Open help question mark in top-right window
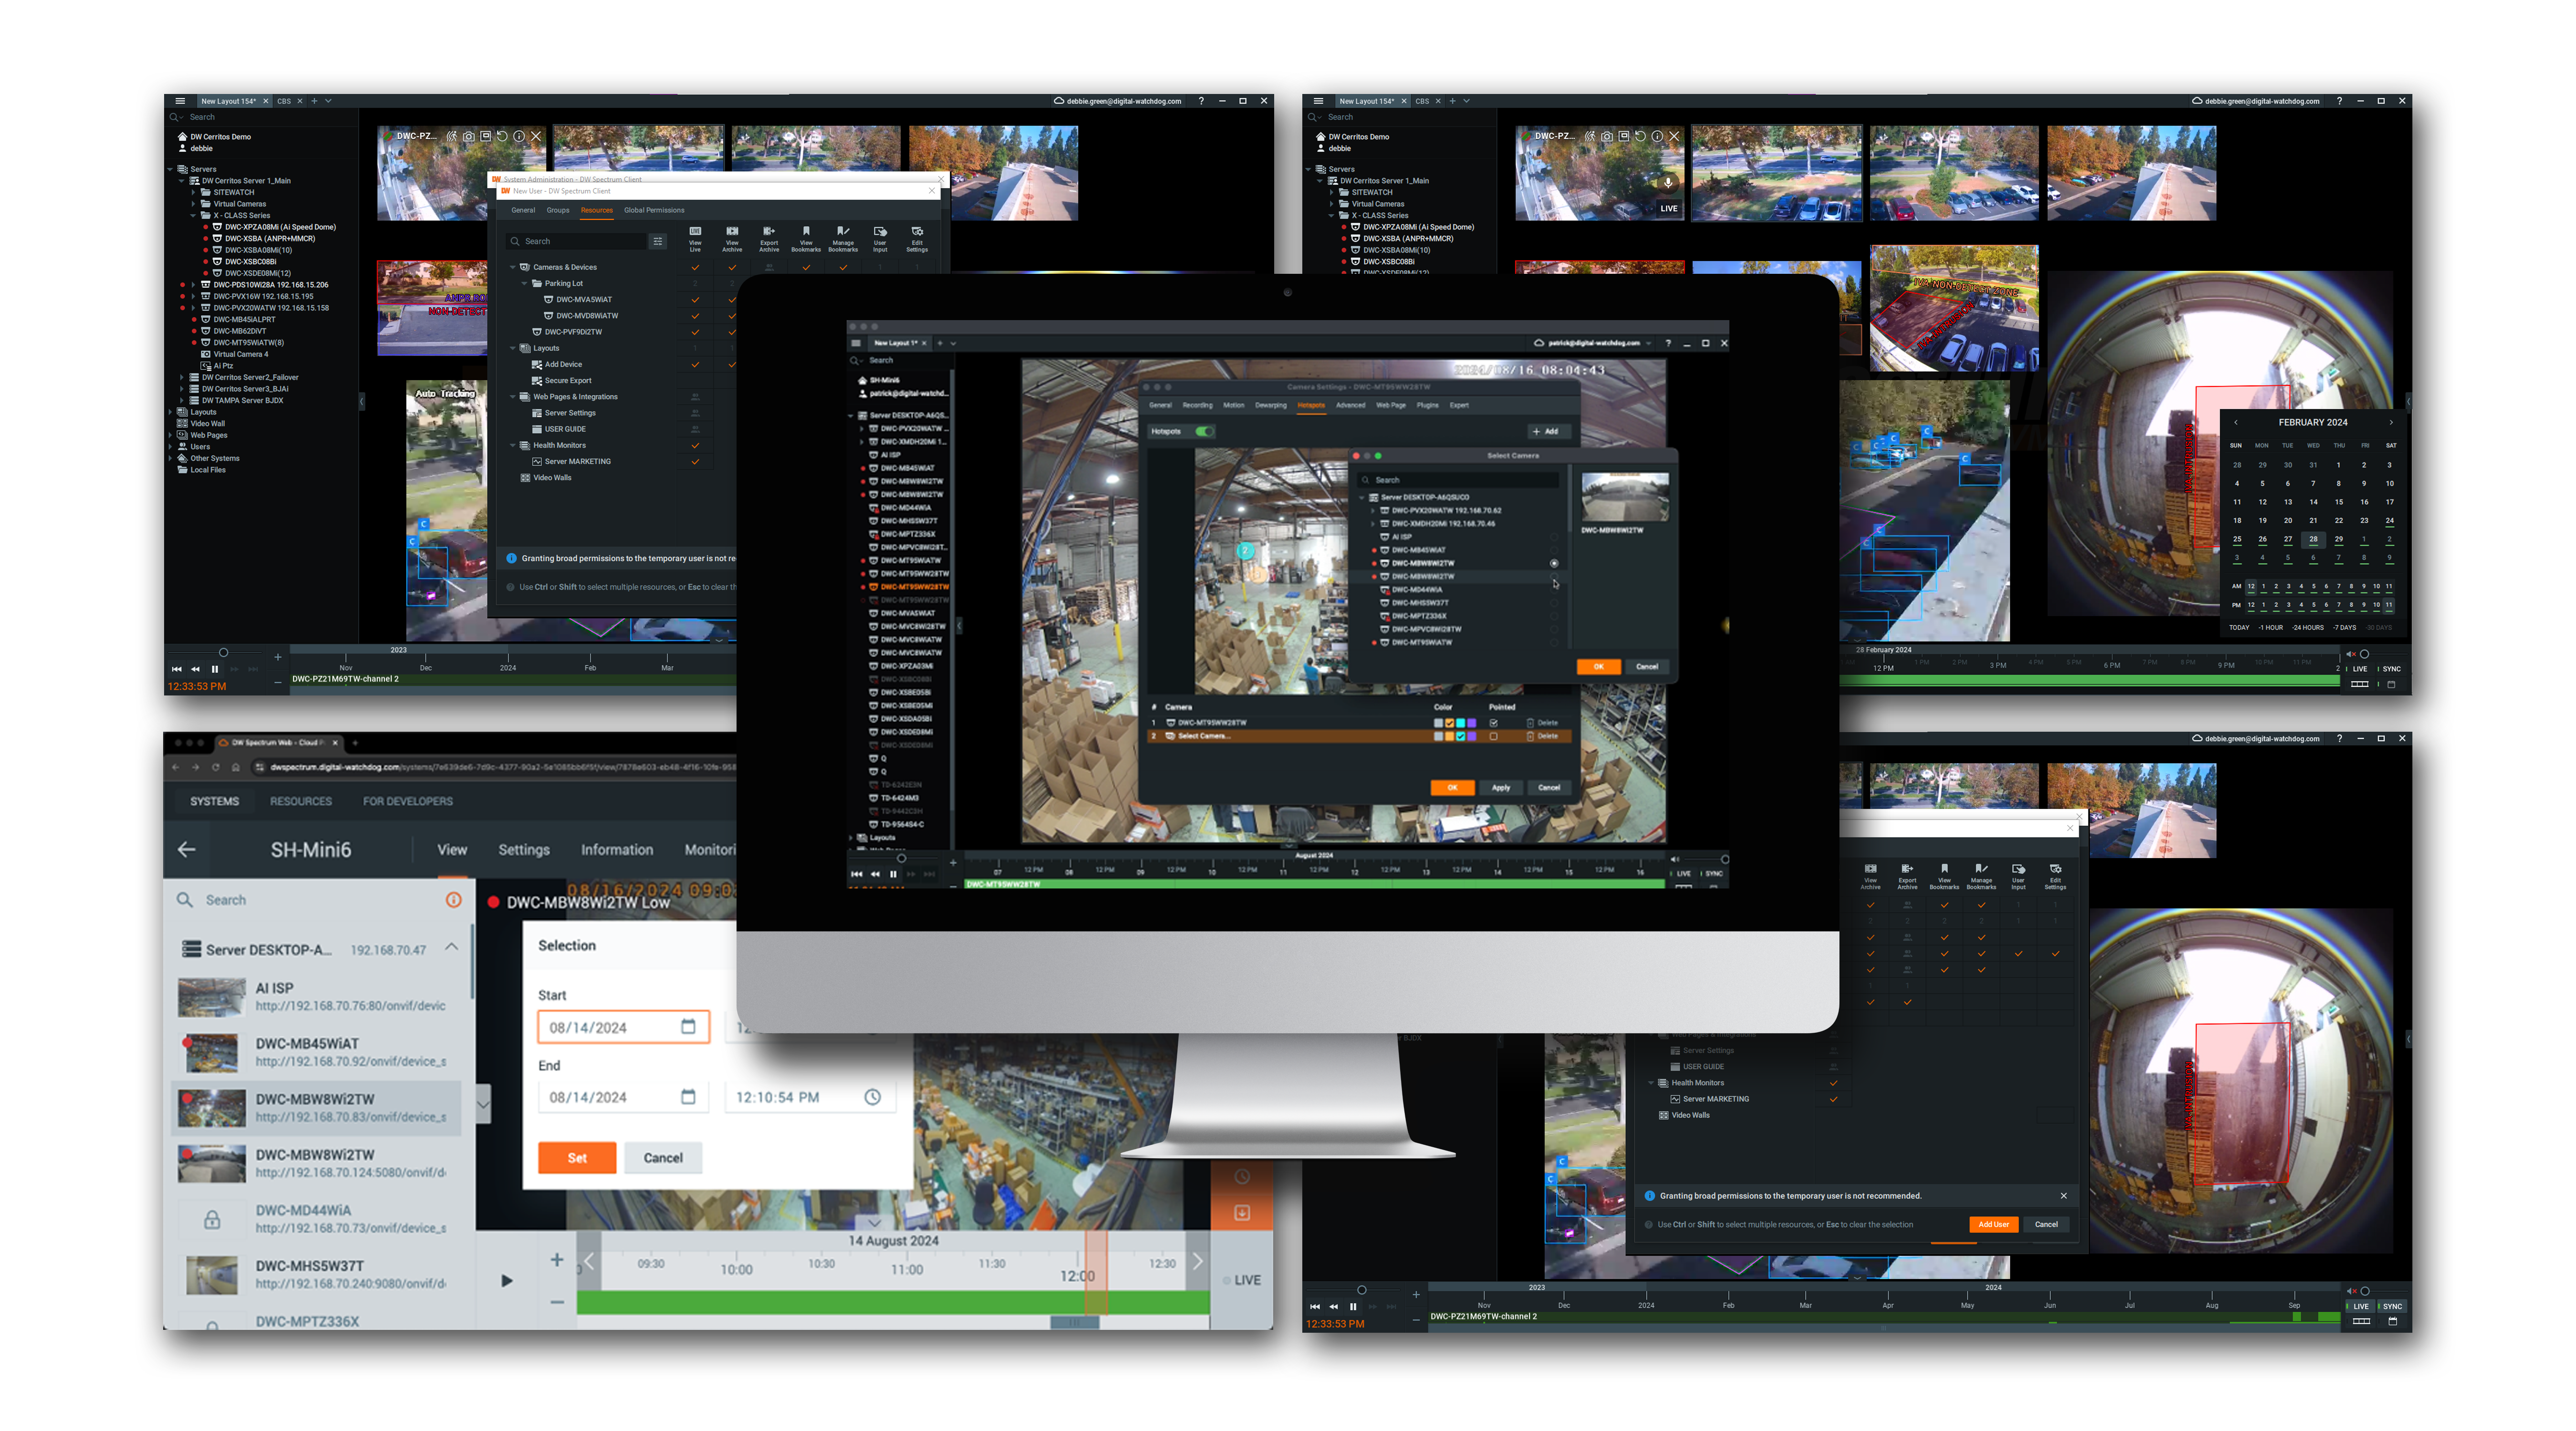This screenshot has width=2576, height=1431. pyautogui.click(x=2339, y=101)
